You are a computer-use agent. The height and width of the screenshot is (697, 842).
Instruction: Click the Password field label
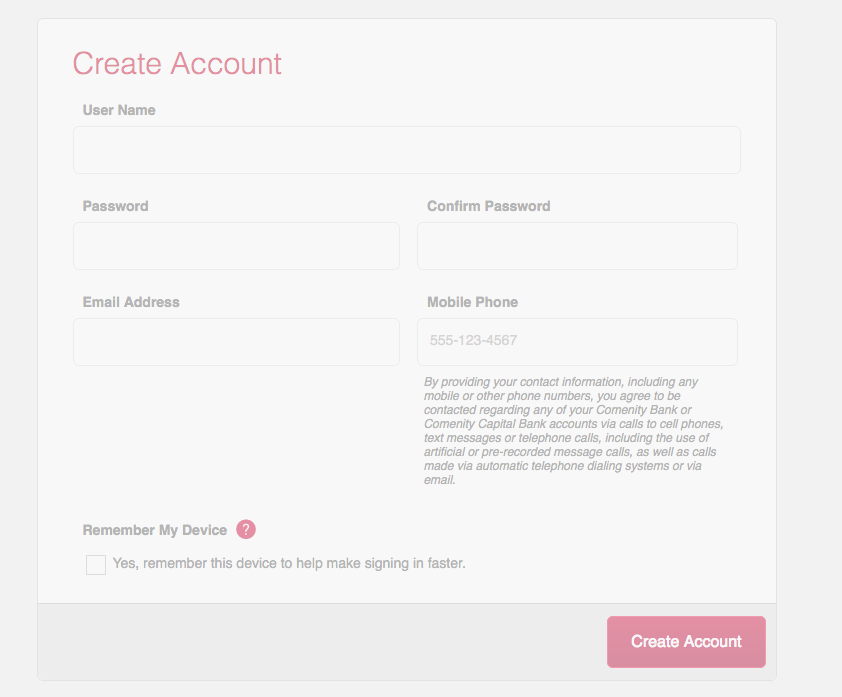click(x=115, y=206)
